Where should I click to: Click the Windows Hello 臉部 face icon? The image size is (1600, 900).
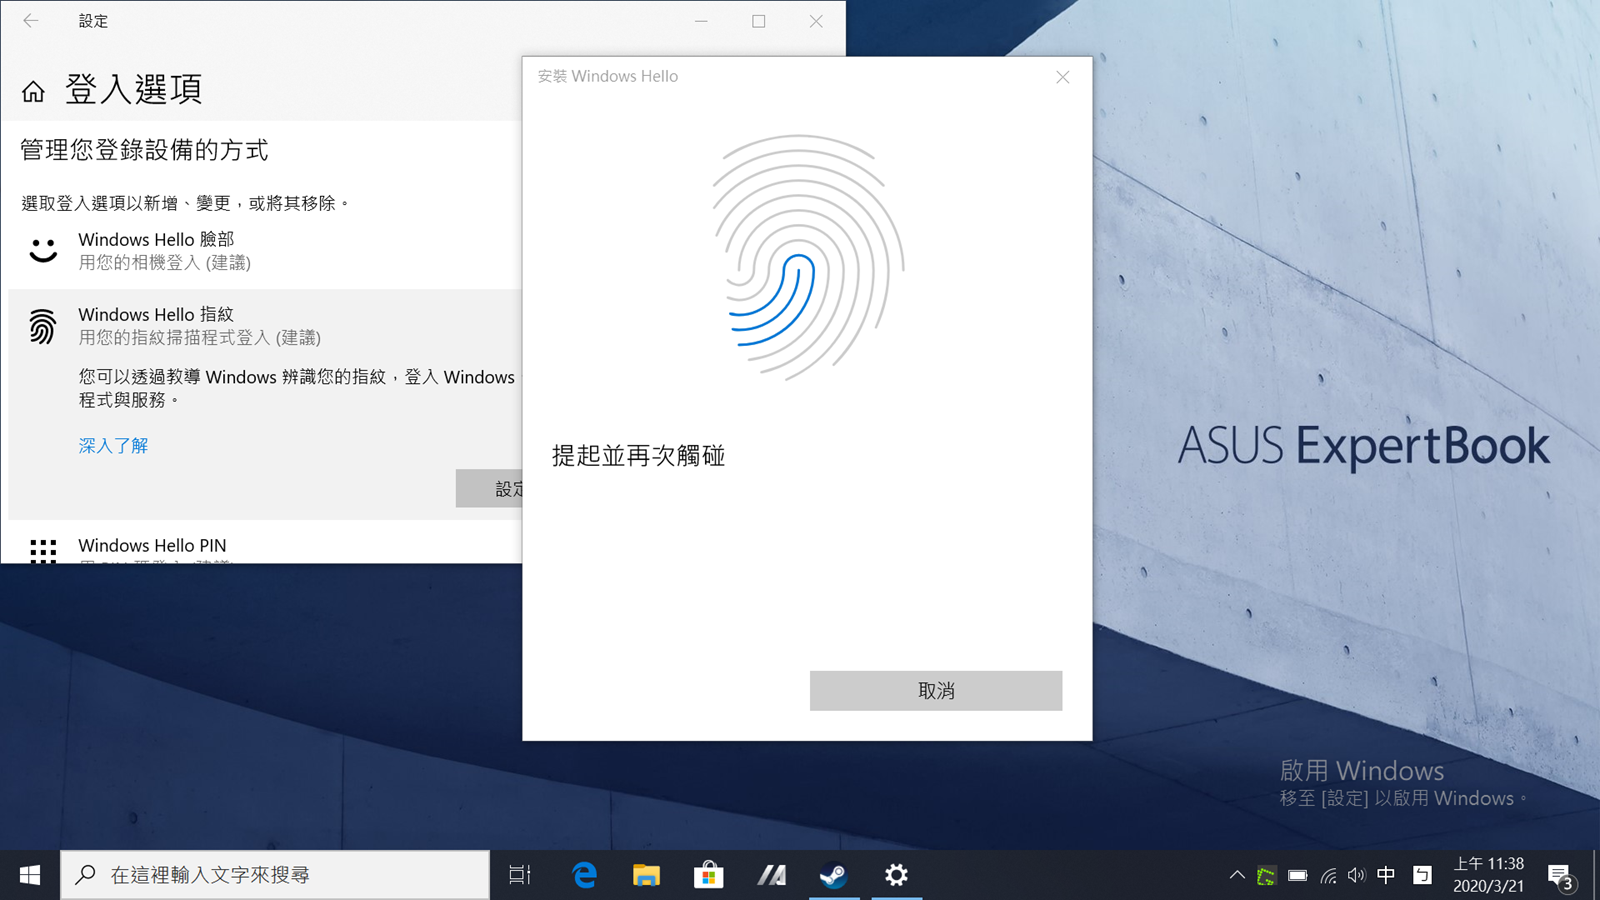[x=41, y=250]
